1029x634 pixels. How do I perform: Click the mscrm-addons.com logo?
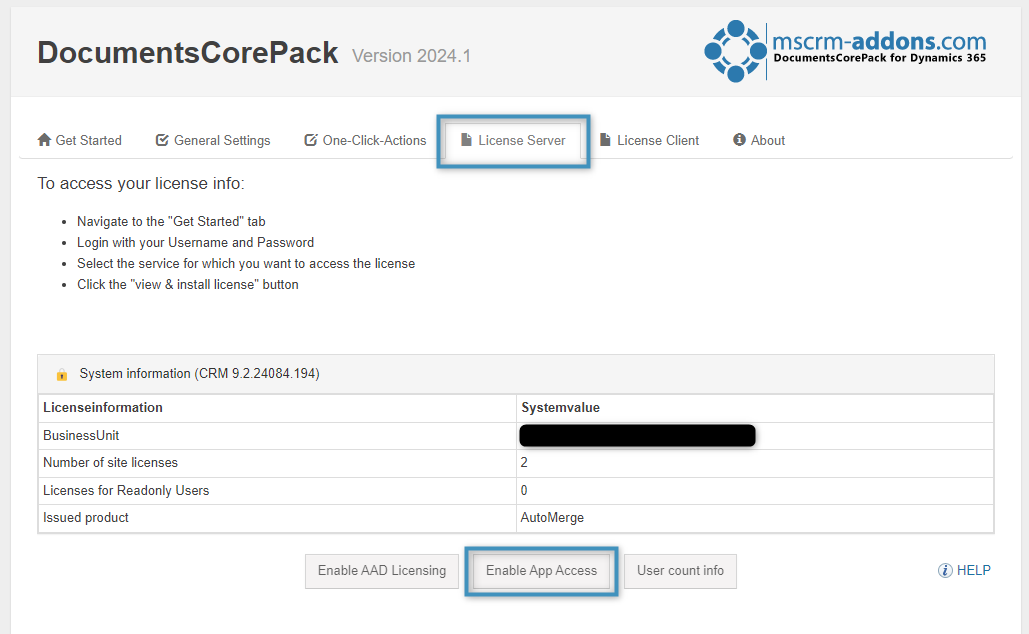point(845,51)
